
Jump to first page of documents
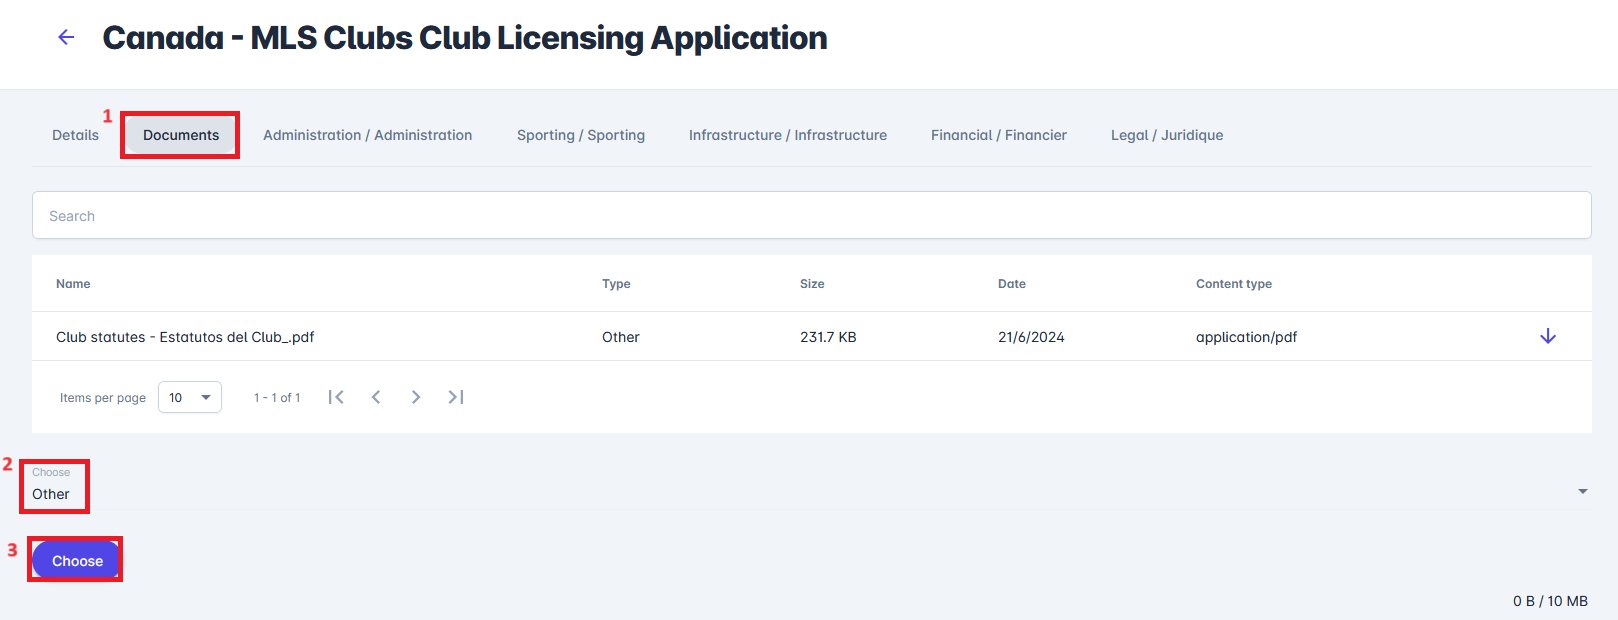point(336,397)
